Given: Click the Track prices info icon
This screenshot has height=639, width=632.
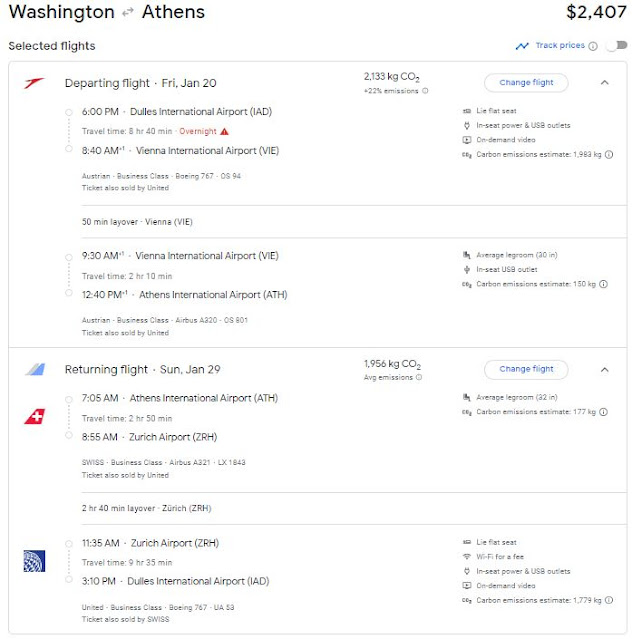Looking at the screenshot, I should 594,46.
